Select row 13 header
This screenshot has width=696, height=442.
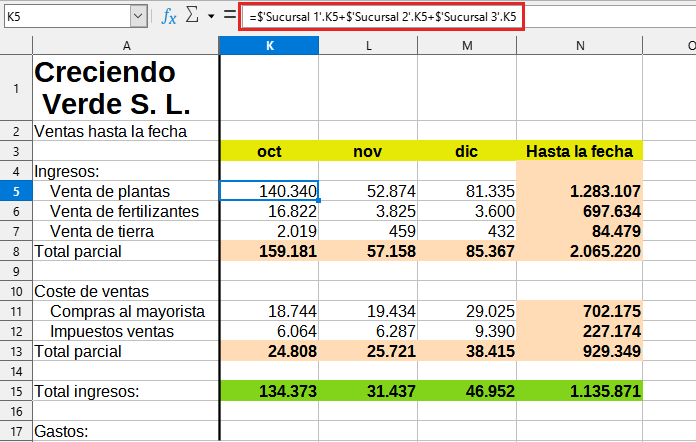pos(16,351)
